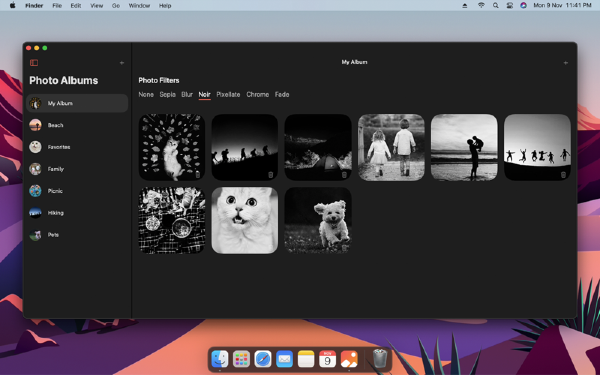The width and height of the screenshot is (600, 375).
Task: Select the Noir filter tab
Action: click(204, 95)
